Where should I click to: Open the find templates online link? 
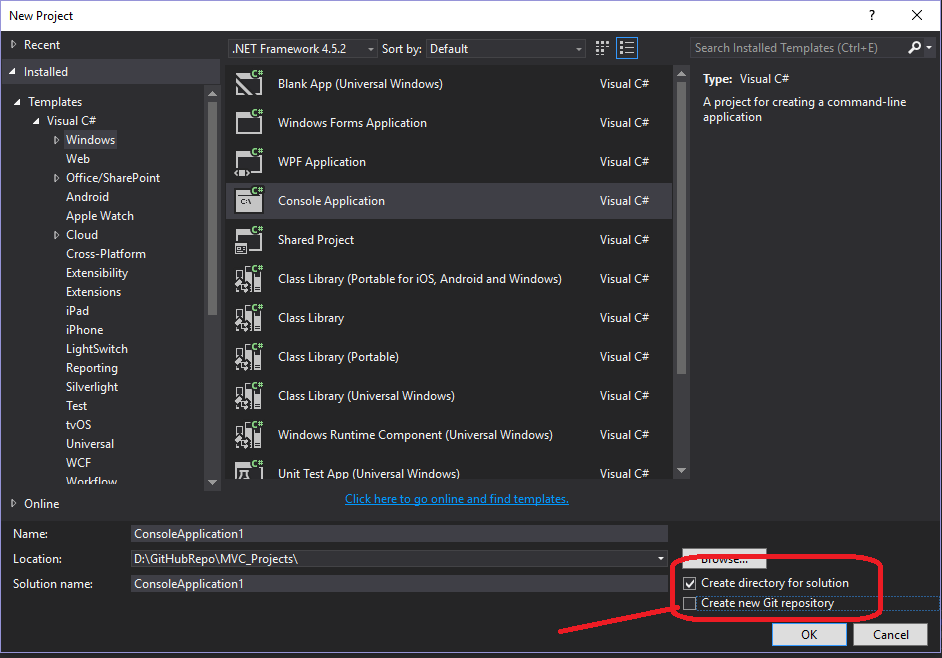pos(457,499)
